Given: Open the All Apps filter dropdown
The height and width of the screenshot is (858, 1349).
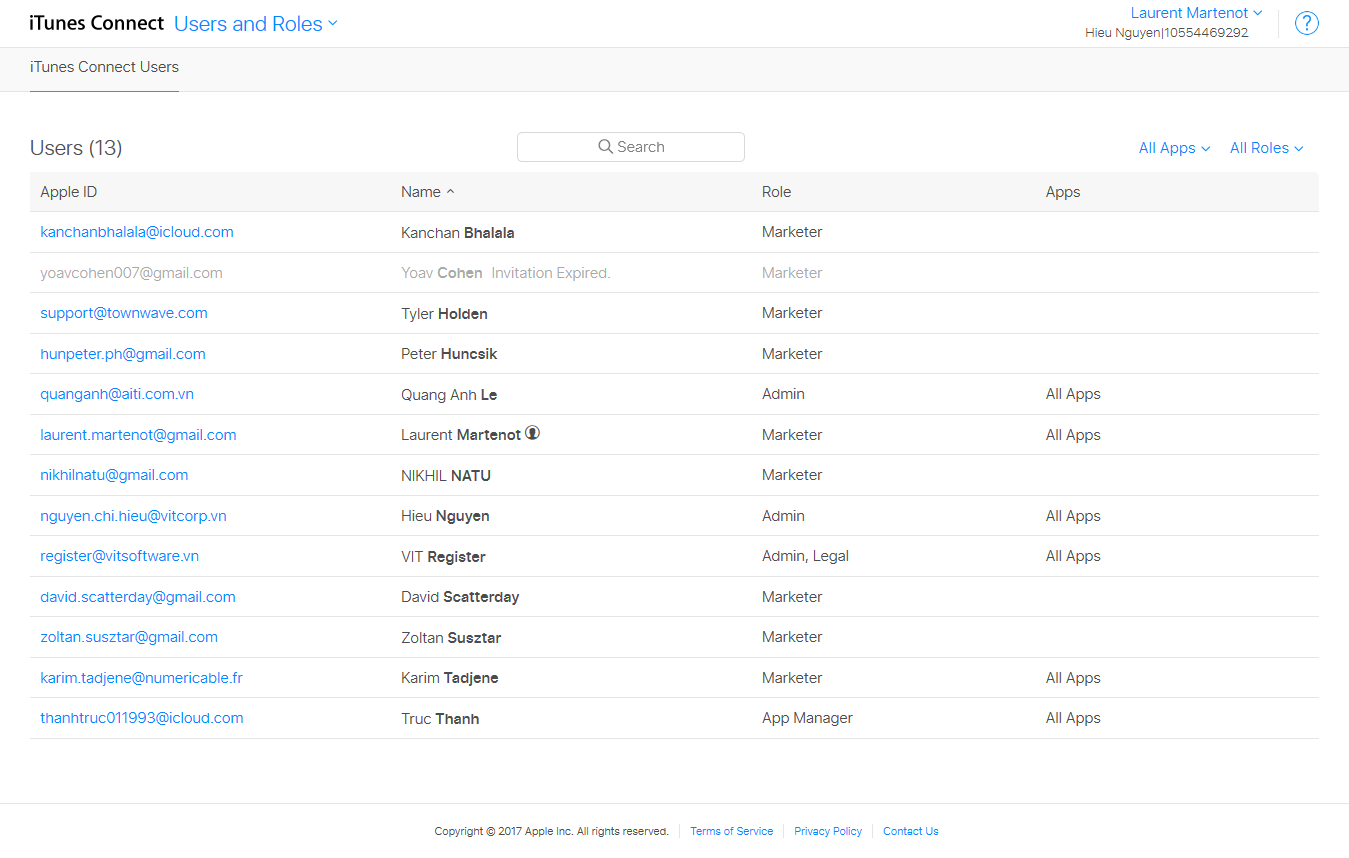Looking at the screenshot, I should [x=1174, y=148].
